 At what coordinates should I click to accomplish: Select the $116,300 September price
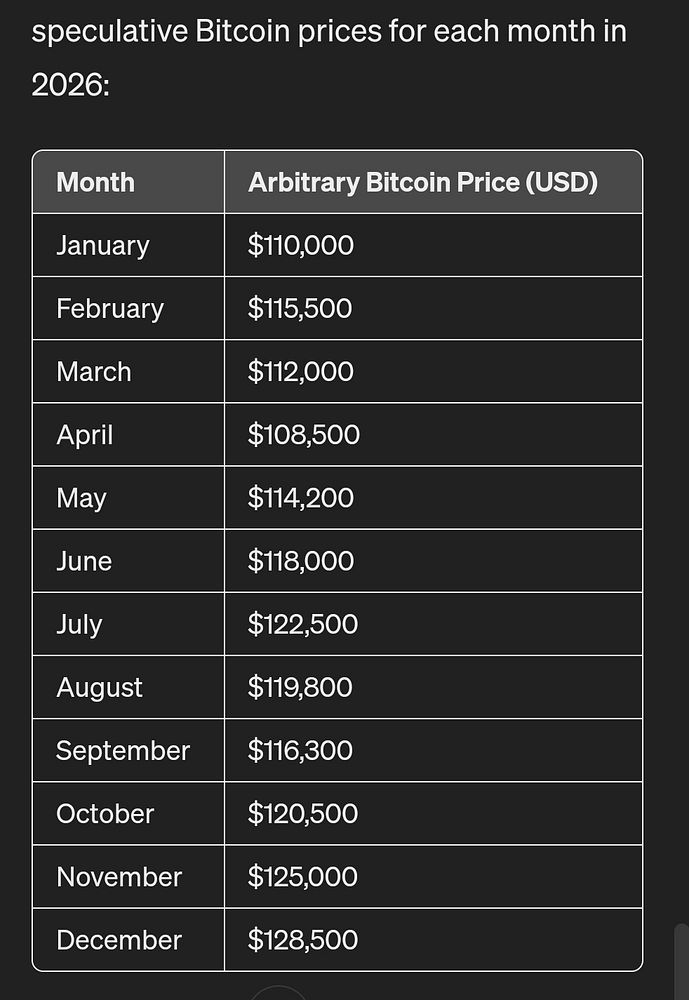(300, 751)
